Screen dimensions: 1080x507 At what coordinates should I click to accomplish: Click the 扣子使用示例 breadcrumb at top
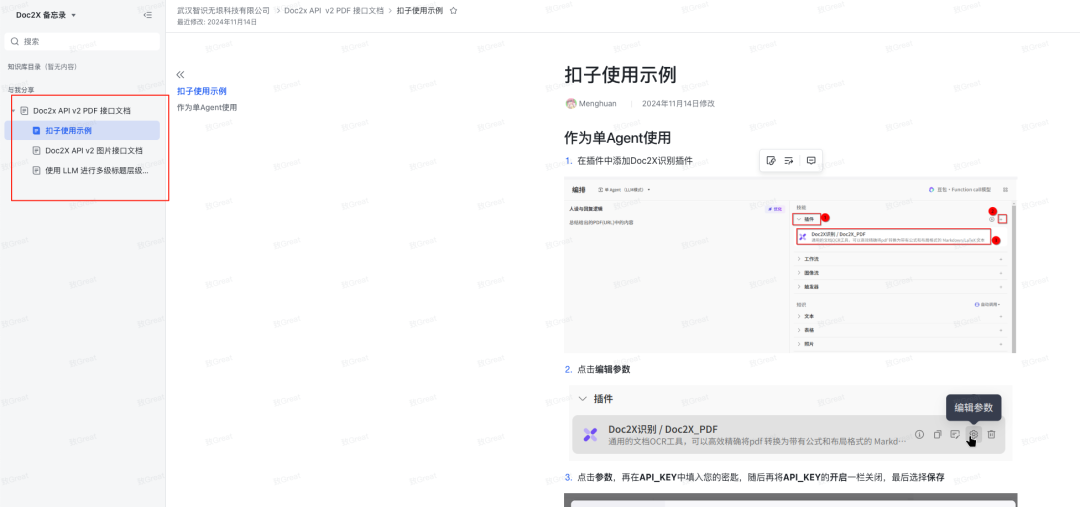tap(419, 11)
